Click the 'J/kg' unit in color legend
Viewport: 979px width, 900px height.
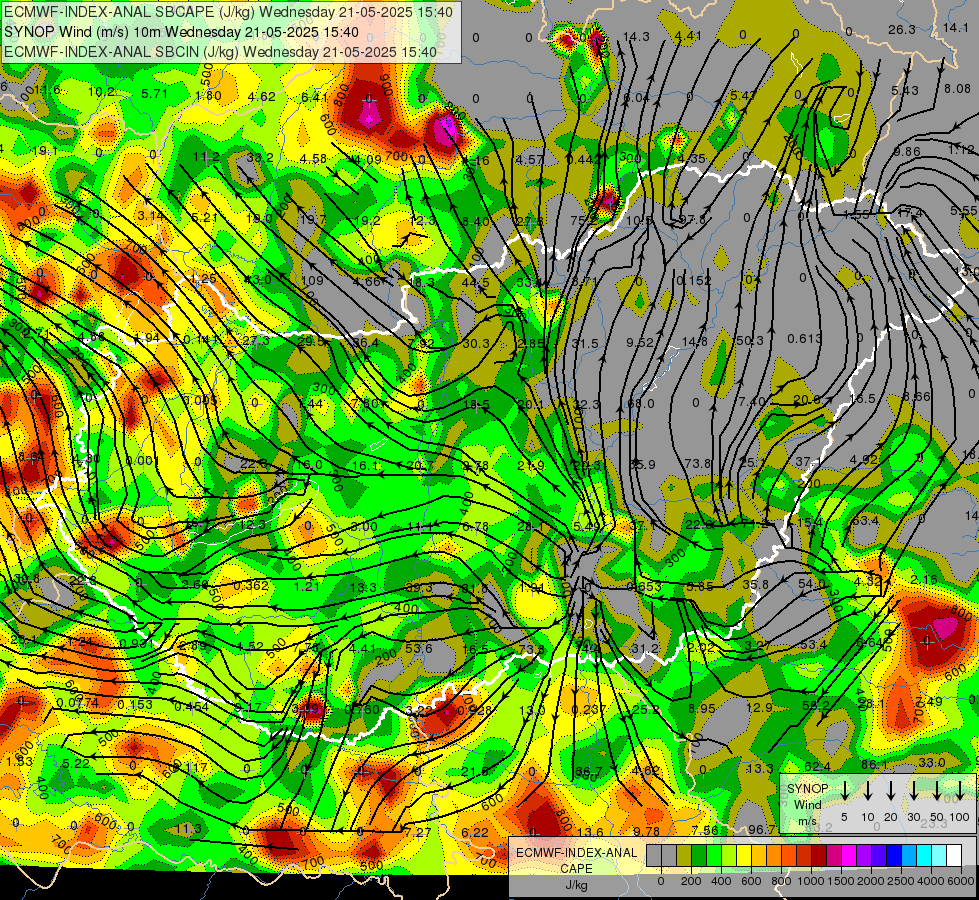click(576, 885)
